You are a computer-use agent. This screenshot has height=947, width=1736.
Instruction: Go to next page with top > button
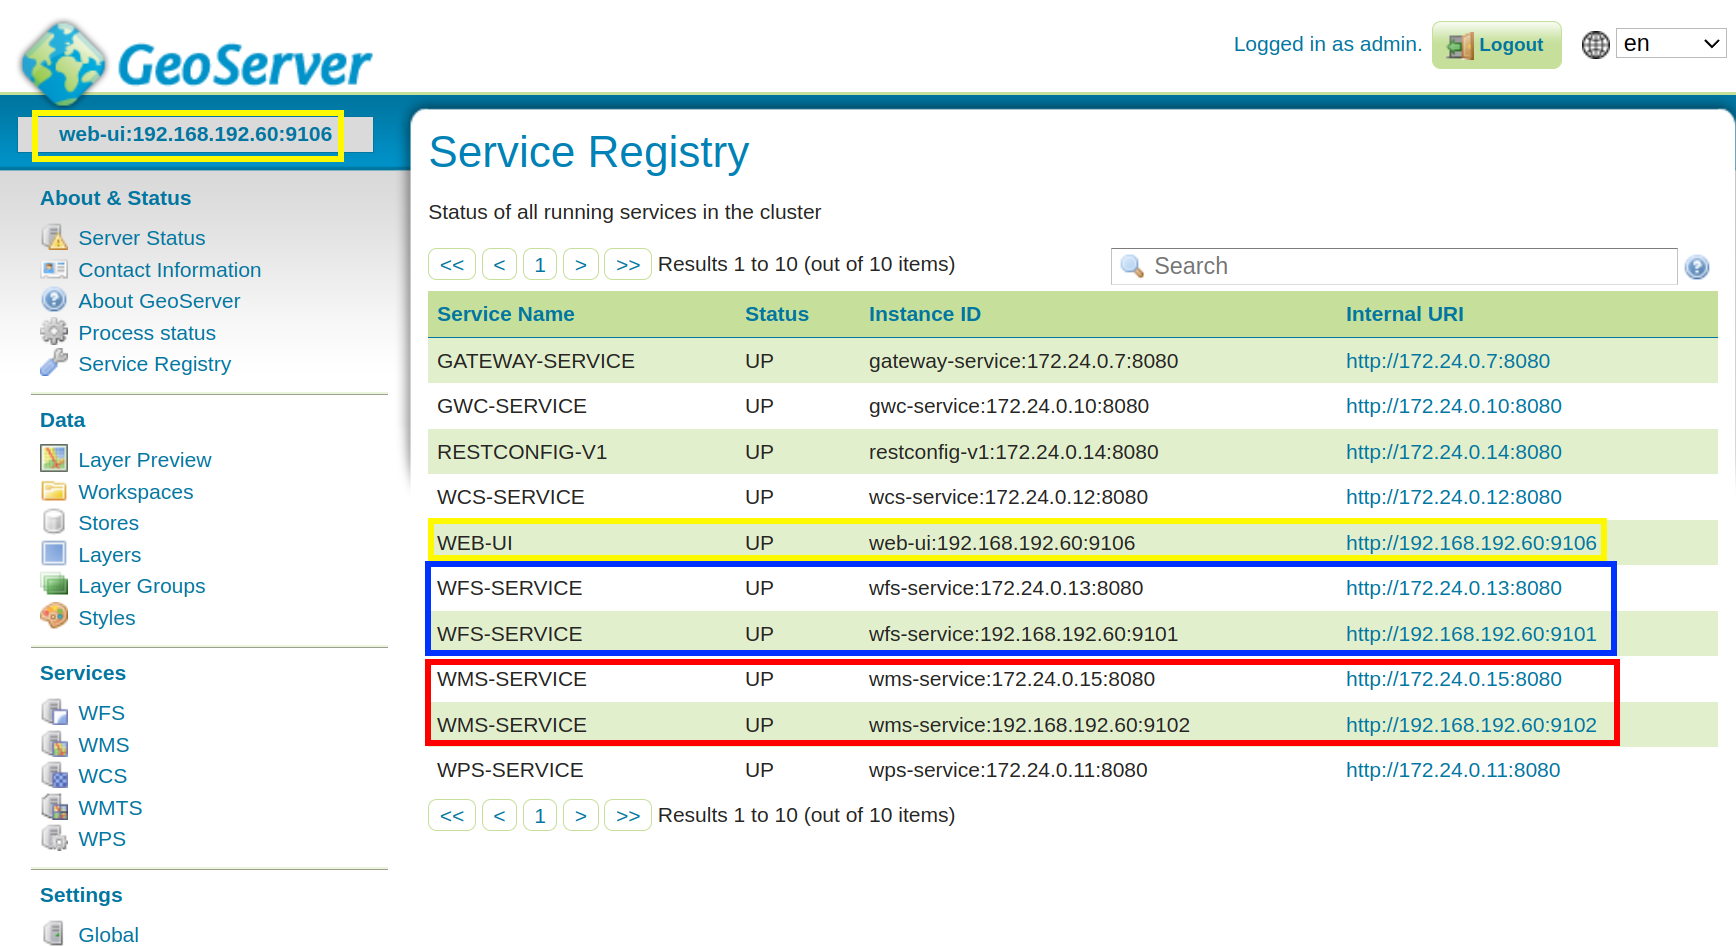click(x=581, y=265)
